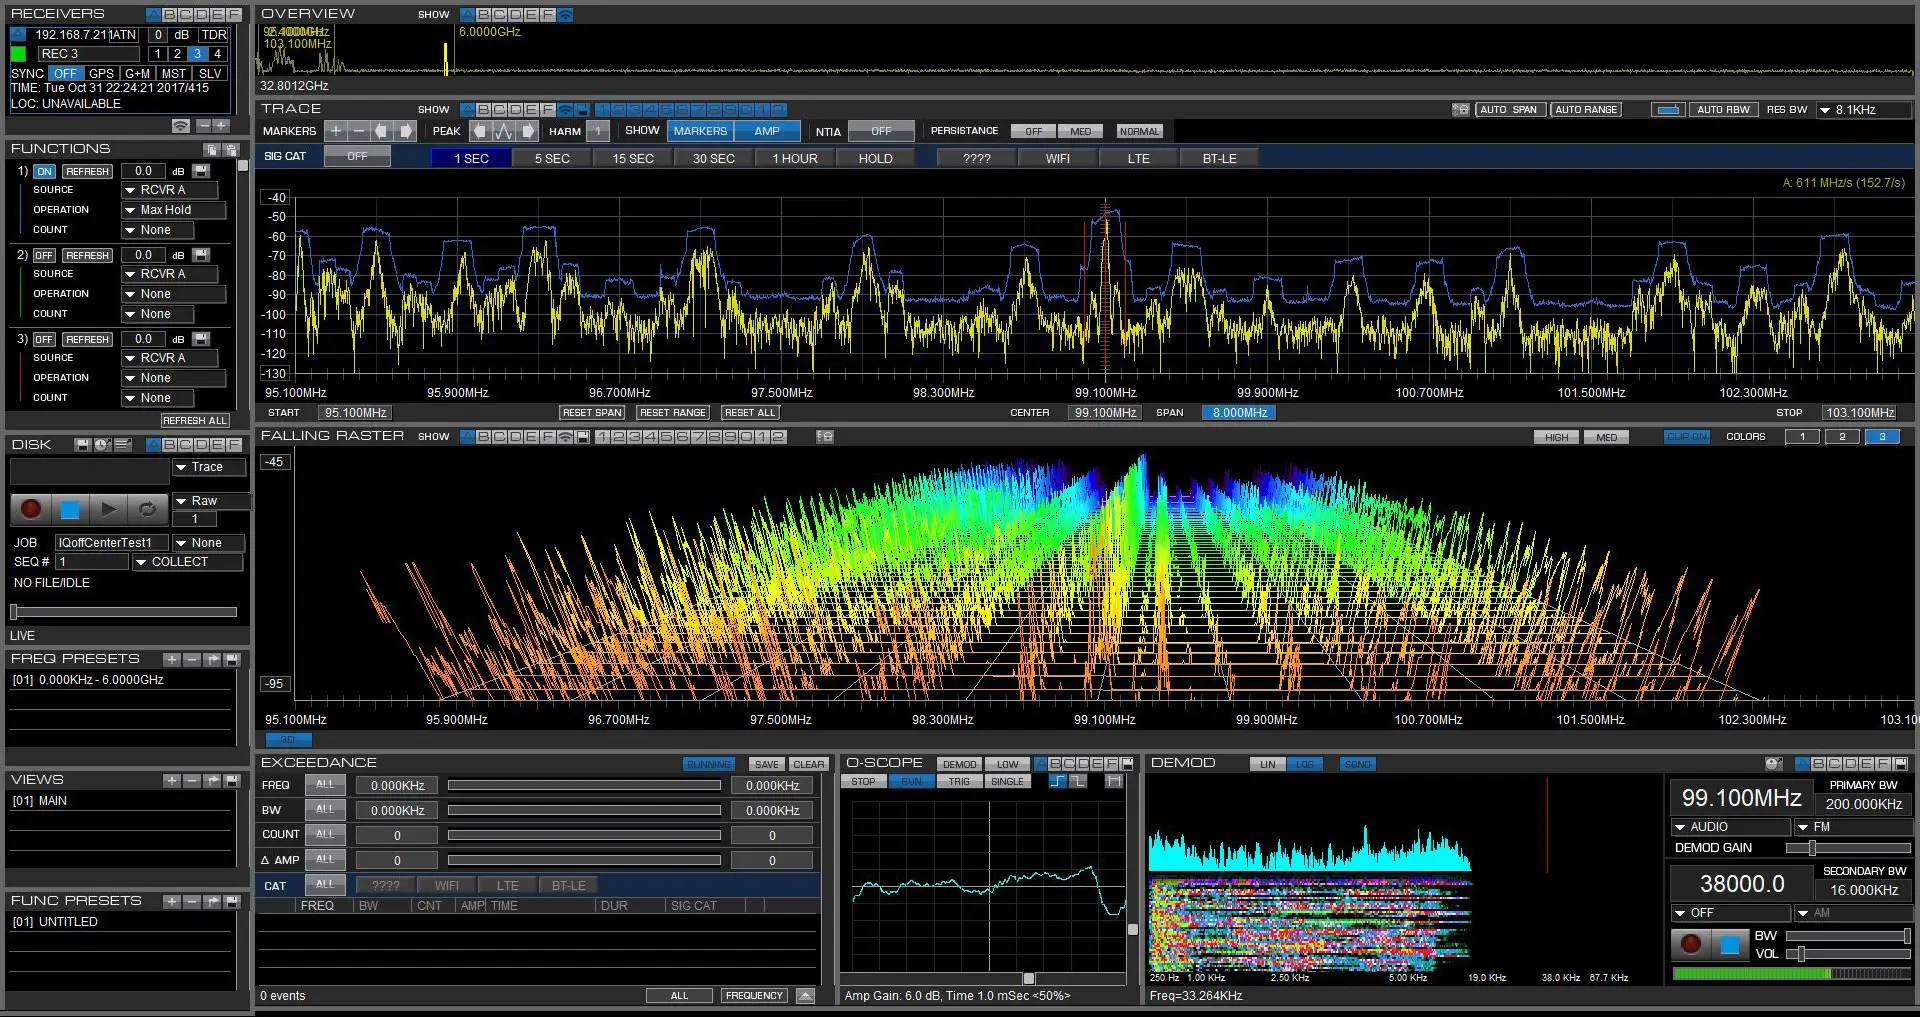The height and width of the screenshot is (1017, 1920).
Task: Select the BT-LE signal category tab
Action: point(1219,158)
